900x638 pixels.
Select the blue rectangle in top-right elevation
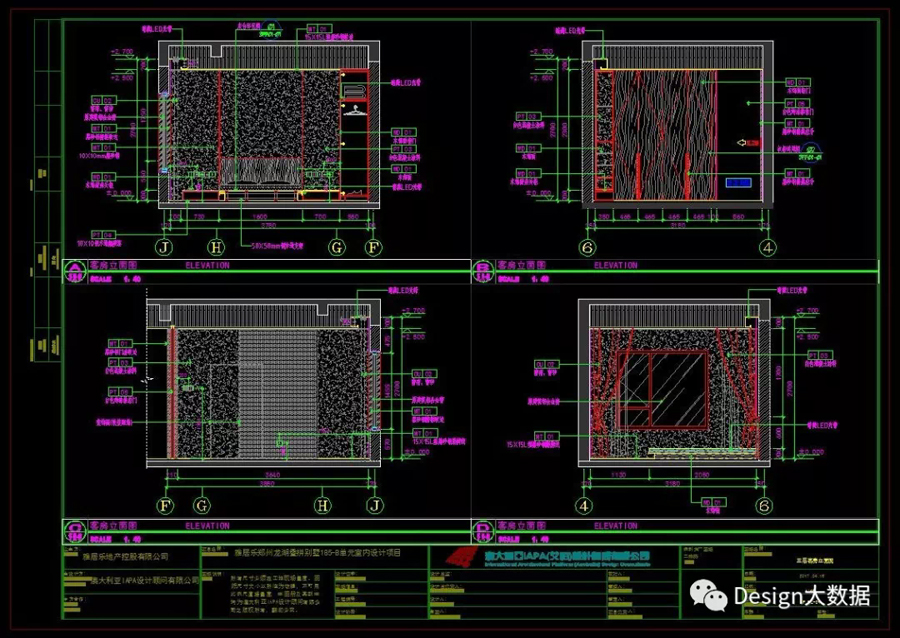click(x=740, y=183)
